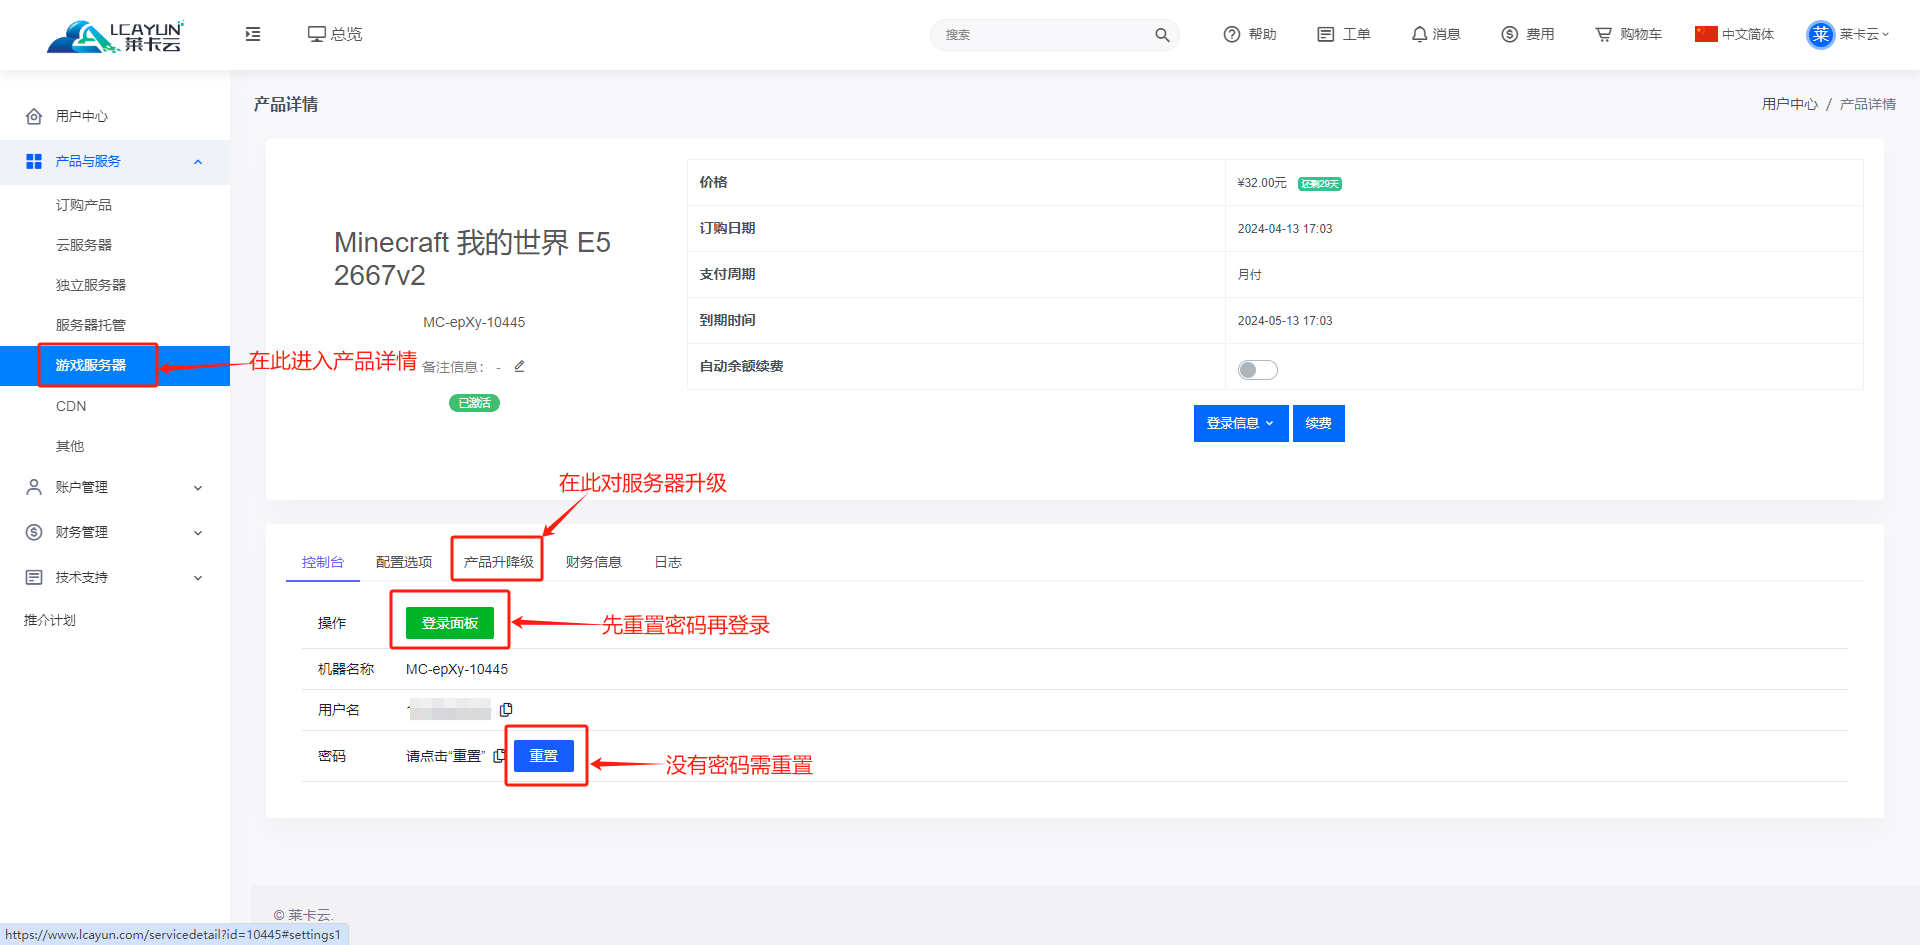Click the "2024-04-13 17:03" order date
Image resolution: width=1920 pixels, height=945 pixels.
coord(1285,229)
